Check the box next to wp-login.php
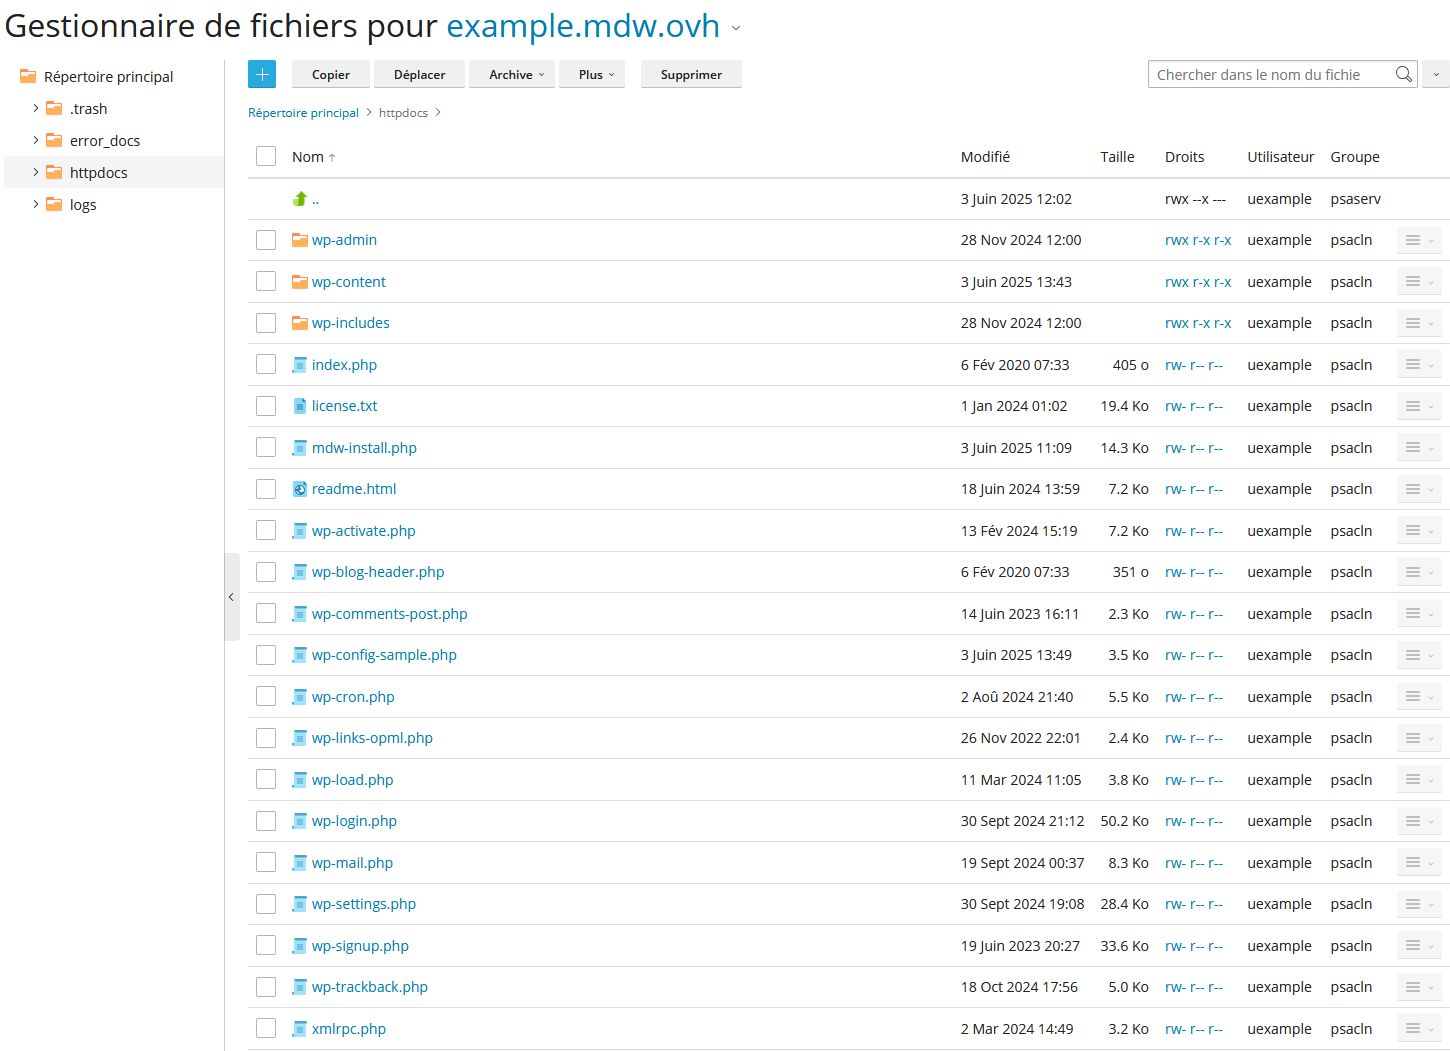This screenshot has height=1051, width=1450. 266,821
